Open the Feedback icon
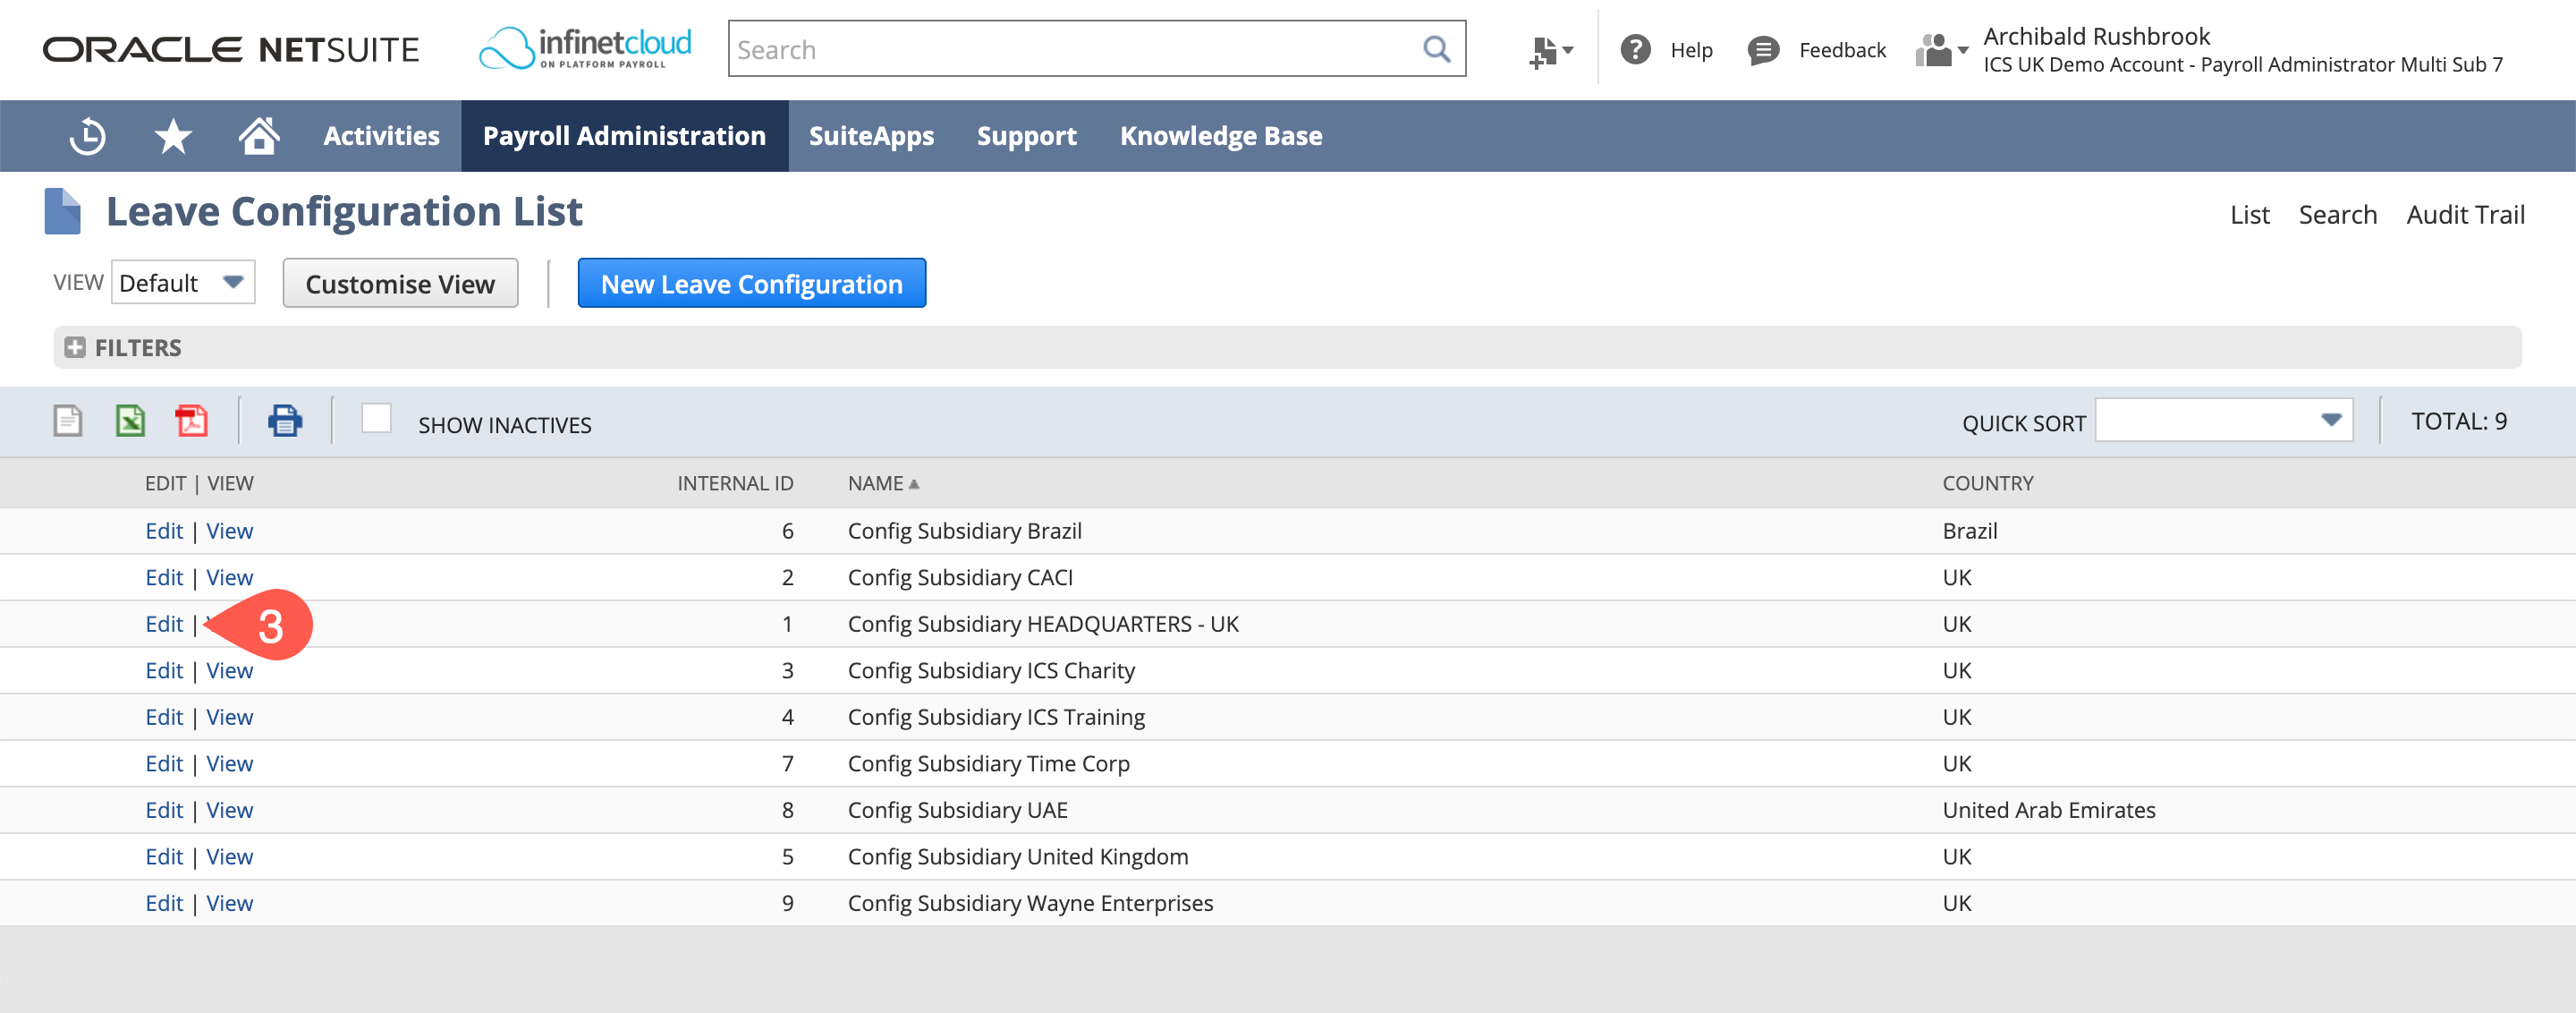 pos(1764,49)
